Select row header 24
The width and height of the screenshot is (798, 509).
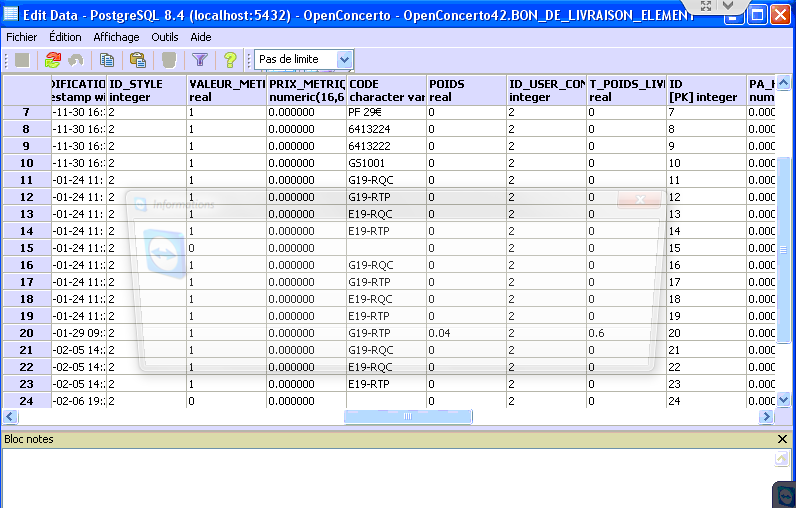pyautogui.click(x=26, y=401)
